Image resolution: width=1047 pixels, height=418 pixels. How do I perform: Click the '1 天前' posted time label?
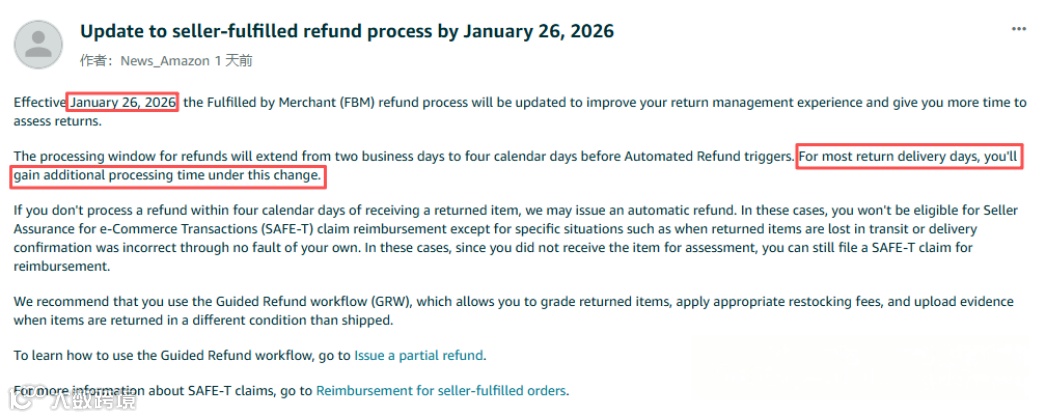click(x=234, y=61)
